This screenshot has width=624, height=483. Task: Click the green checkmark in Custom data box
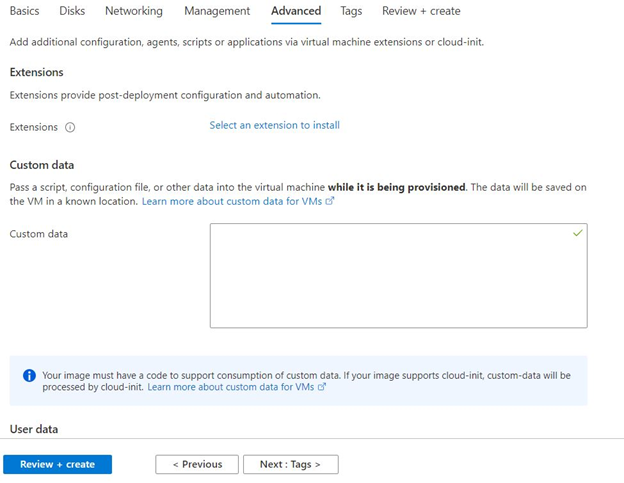pos(577,232)
